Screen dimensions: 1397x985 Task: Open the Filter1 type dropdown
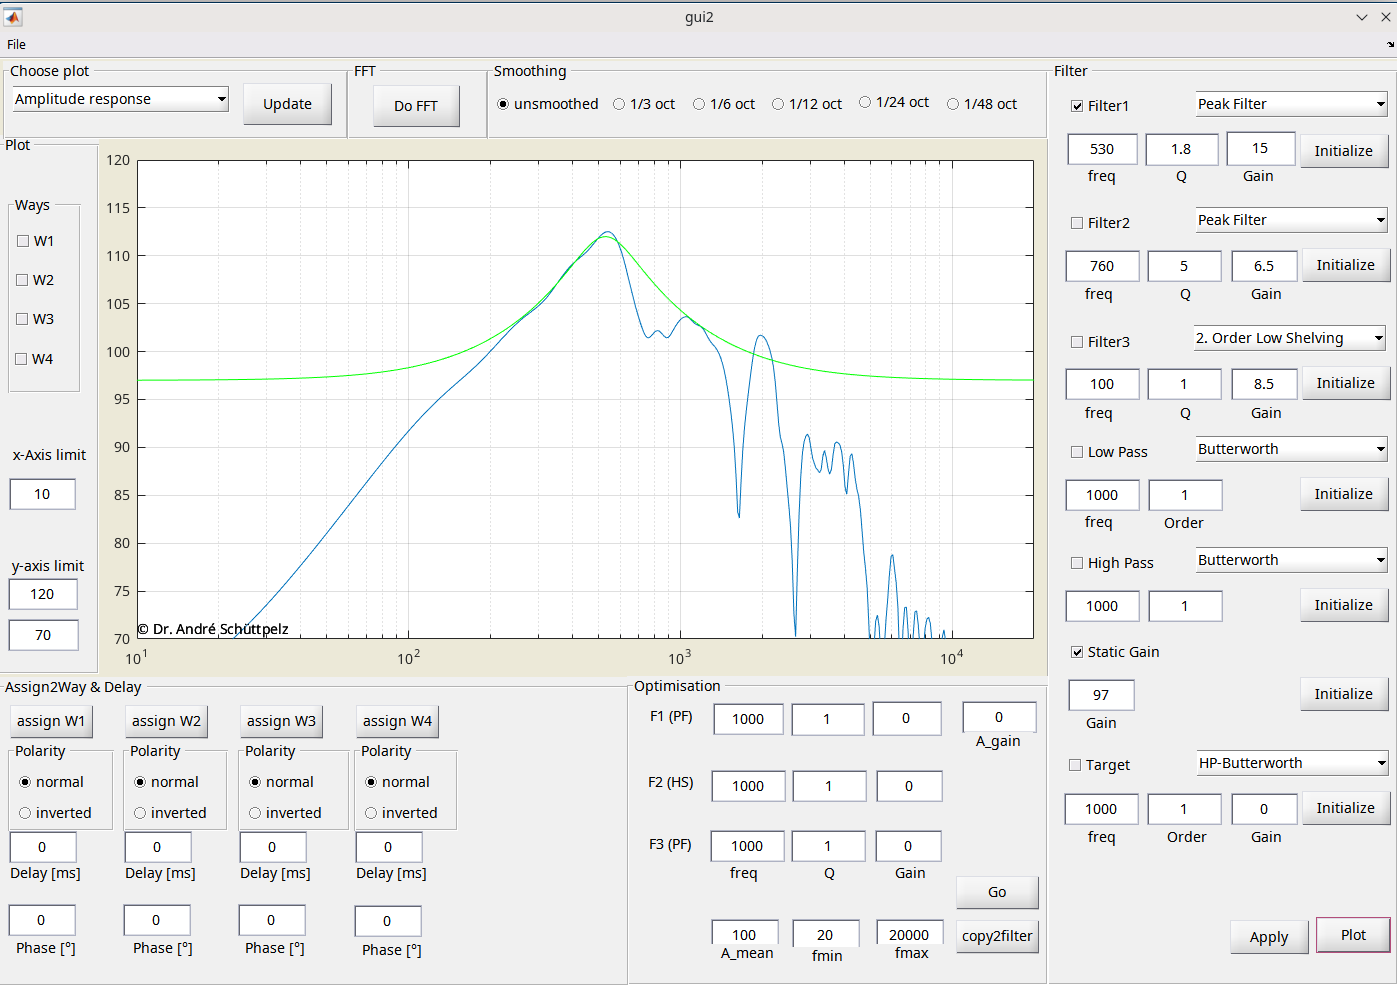click(x=1291, y=104)
